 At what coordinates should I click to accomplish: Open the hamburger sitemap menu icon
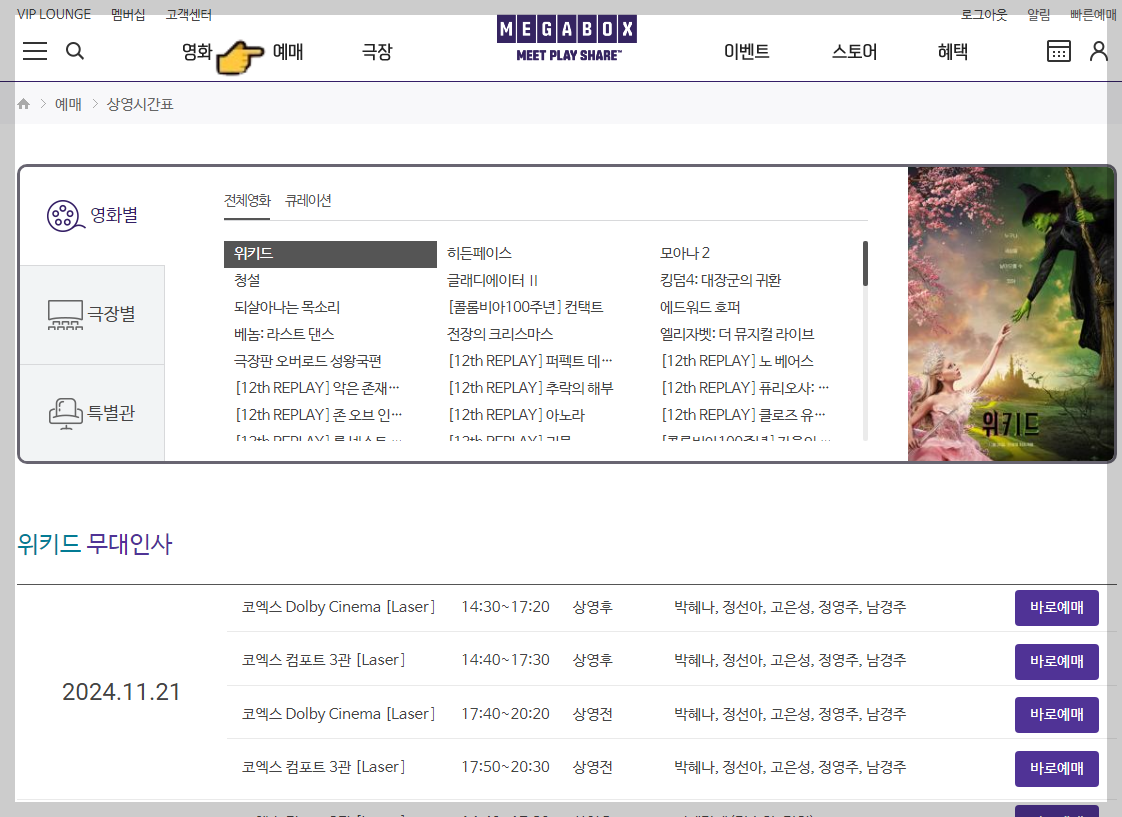click(34, 51)
